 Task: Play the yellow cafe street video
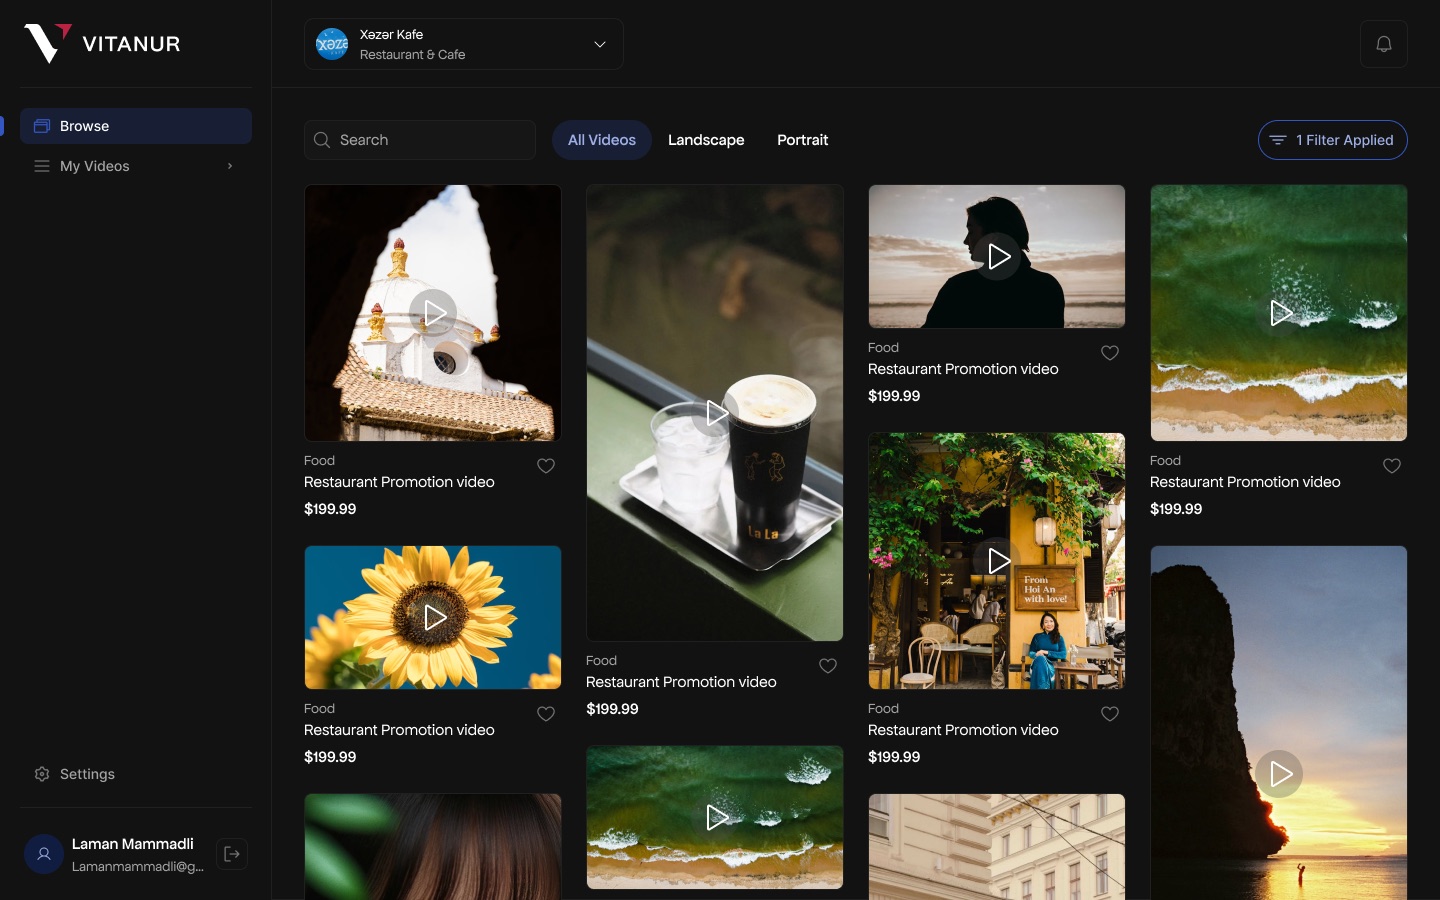coord(997,561)
